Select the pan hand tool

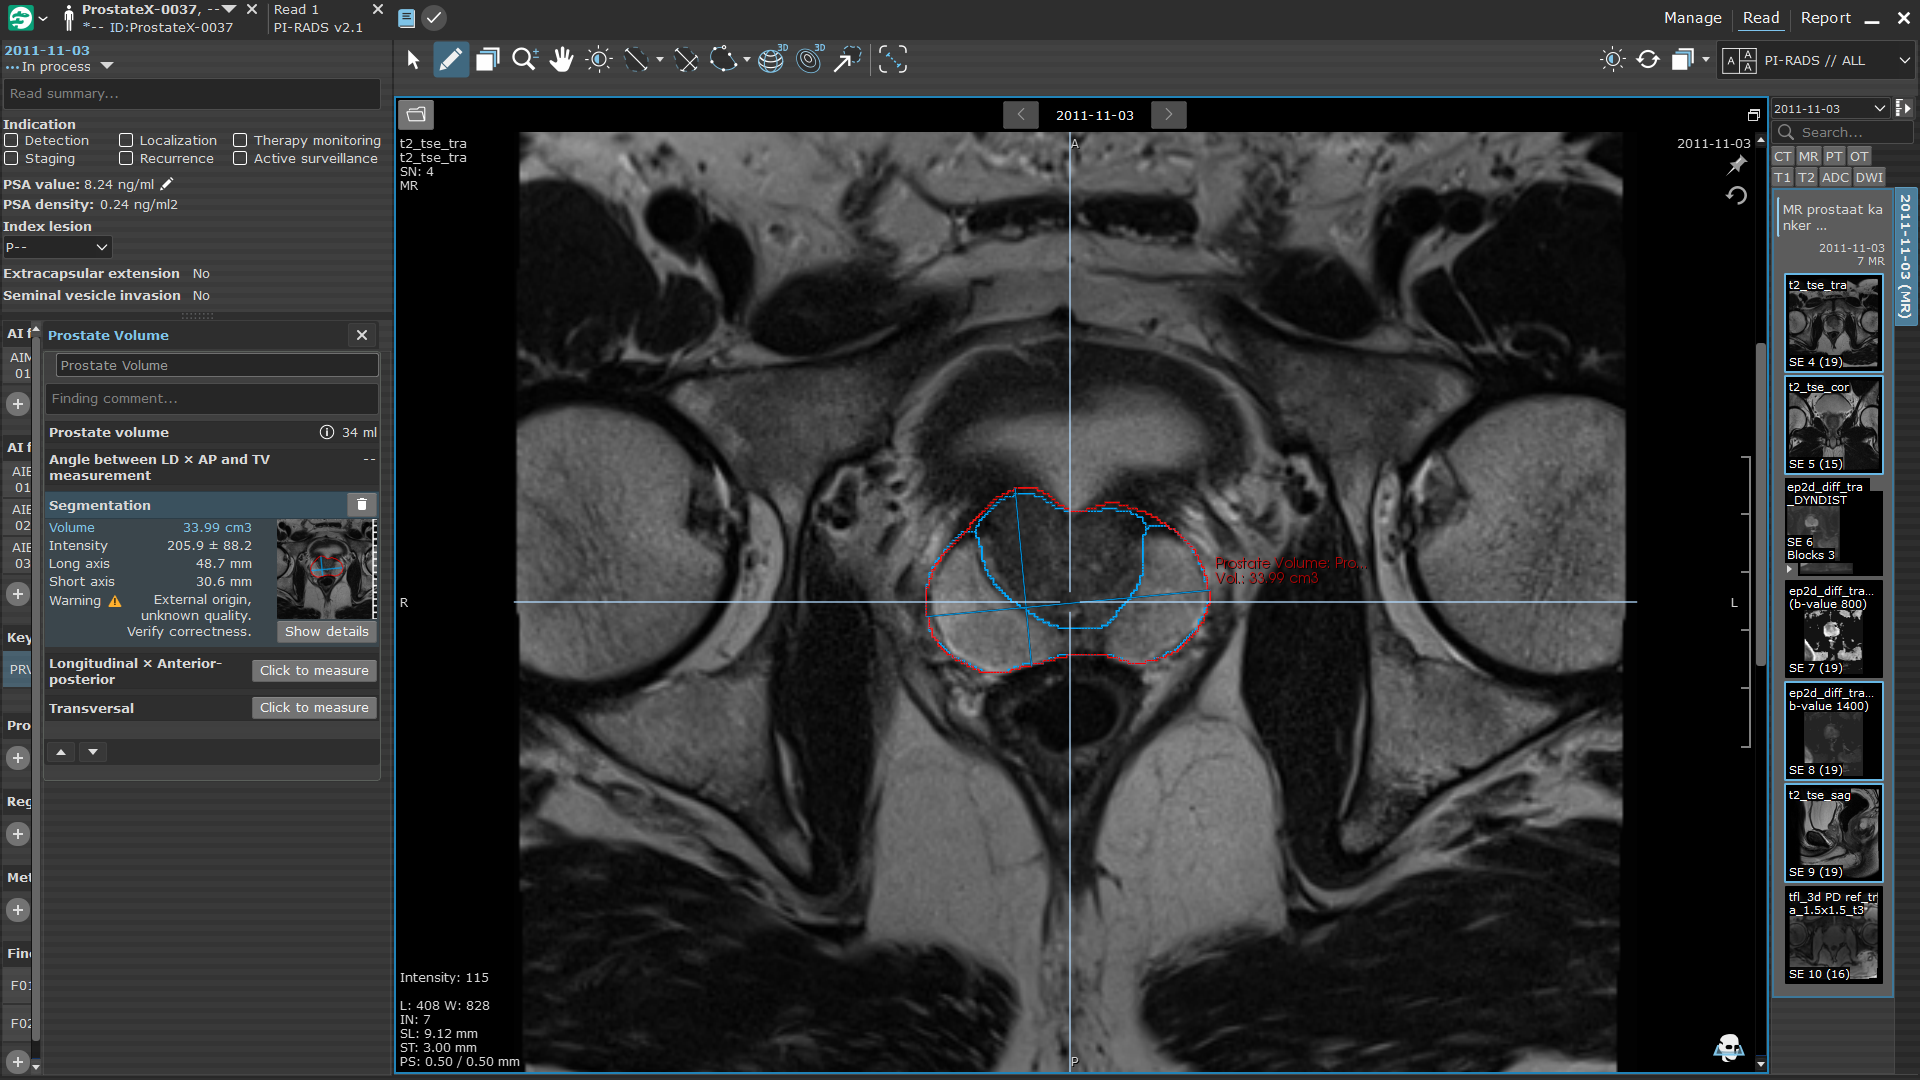tap(561, 60)
